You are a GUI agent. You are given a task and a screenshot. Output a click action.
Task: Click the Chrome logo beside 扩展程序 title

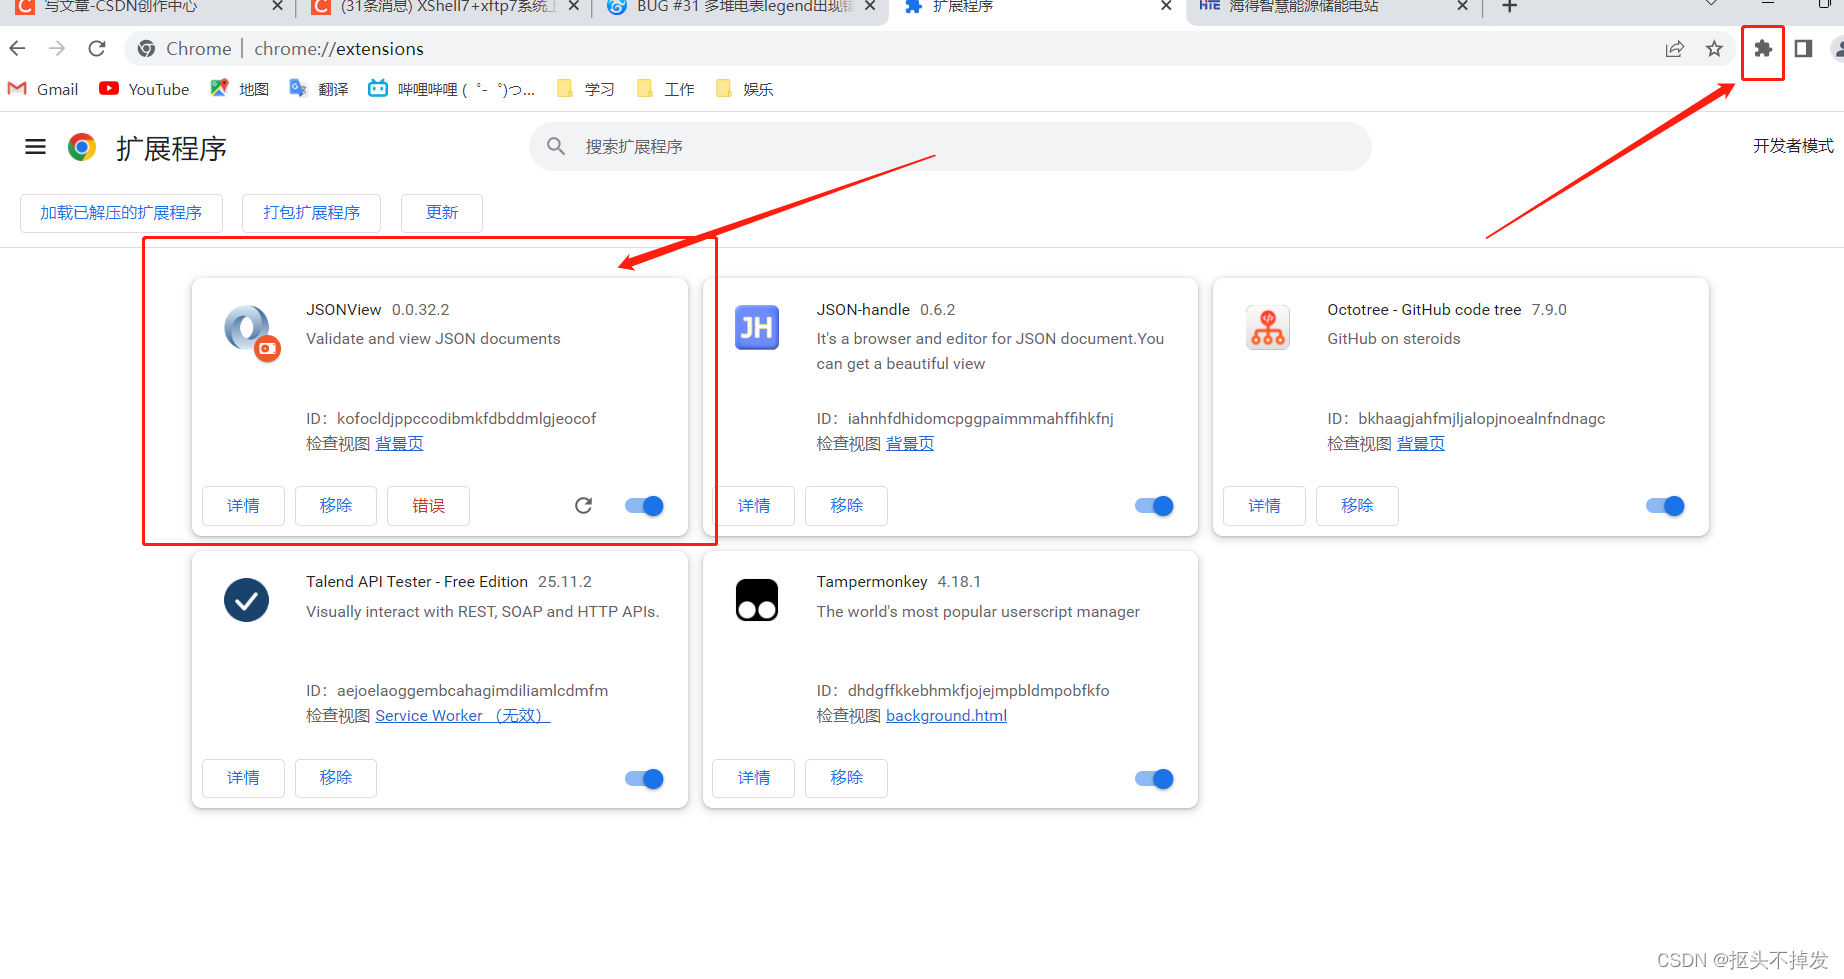[82, 147]
